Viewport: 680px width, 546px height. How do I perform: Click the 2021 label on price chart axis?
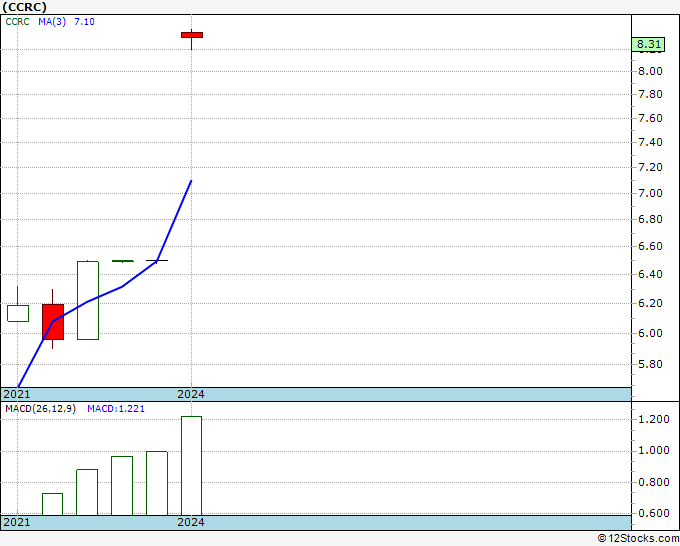(x=17, y=394)
